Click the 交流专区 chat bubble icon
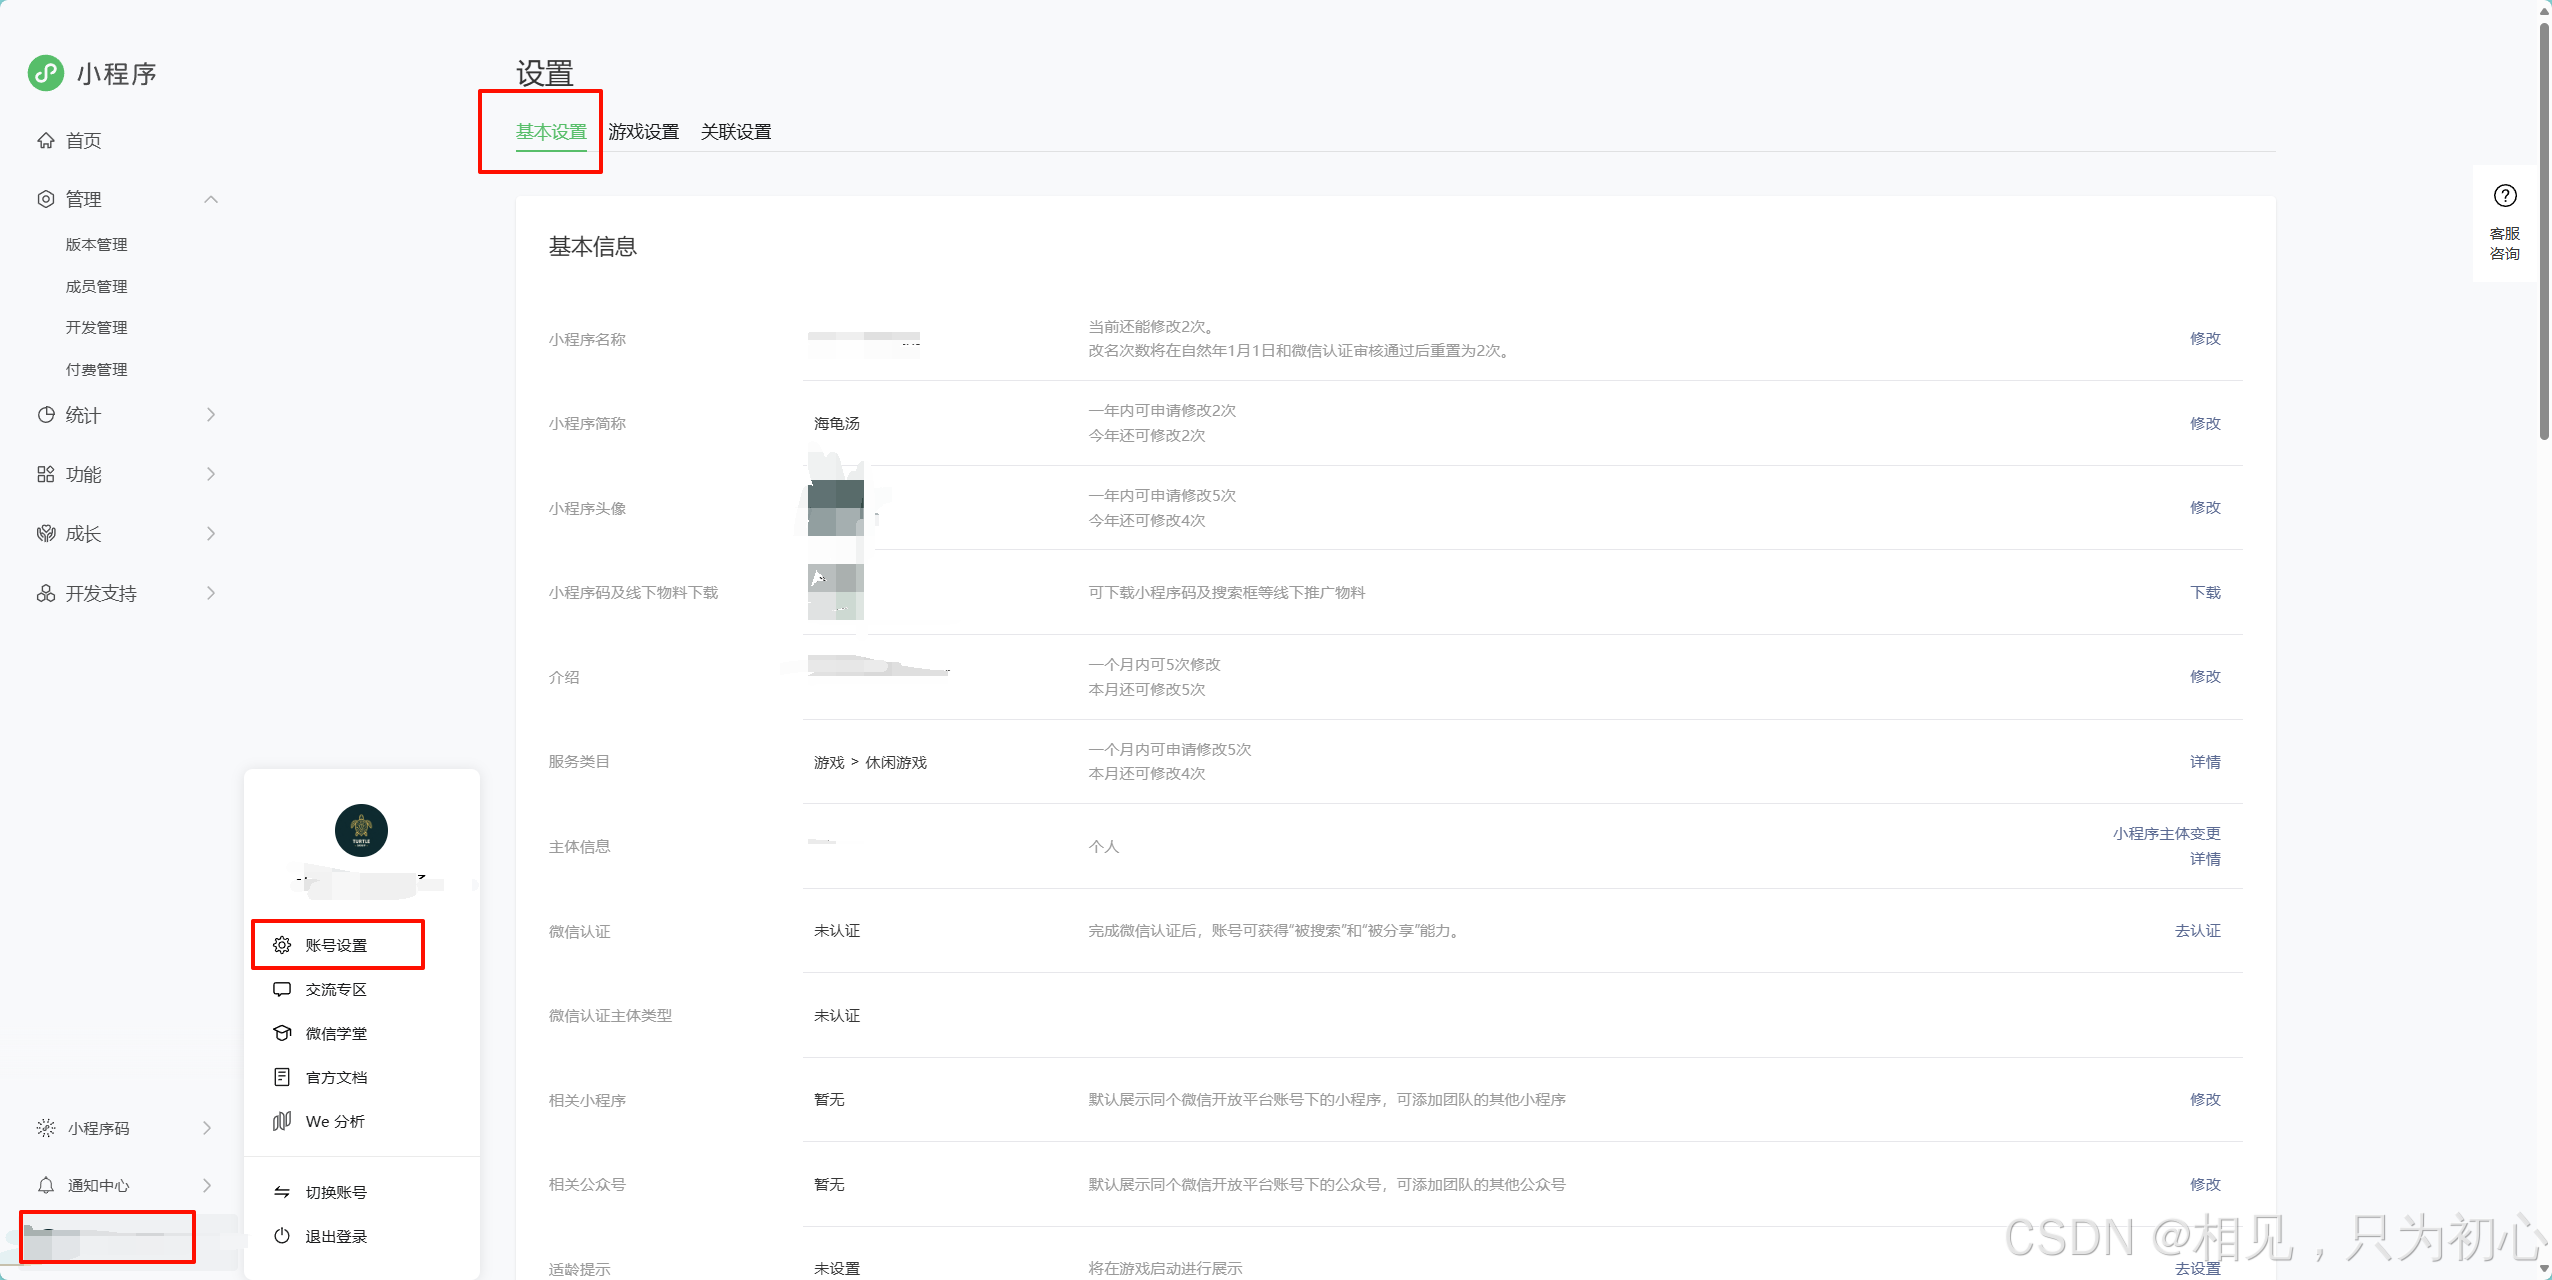This screenshot has width=2552, height=1280. click(x=282, y=989)
